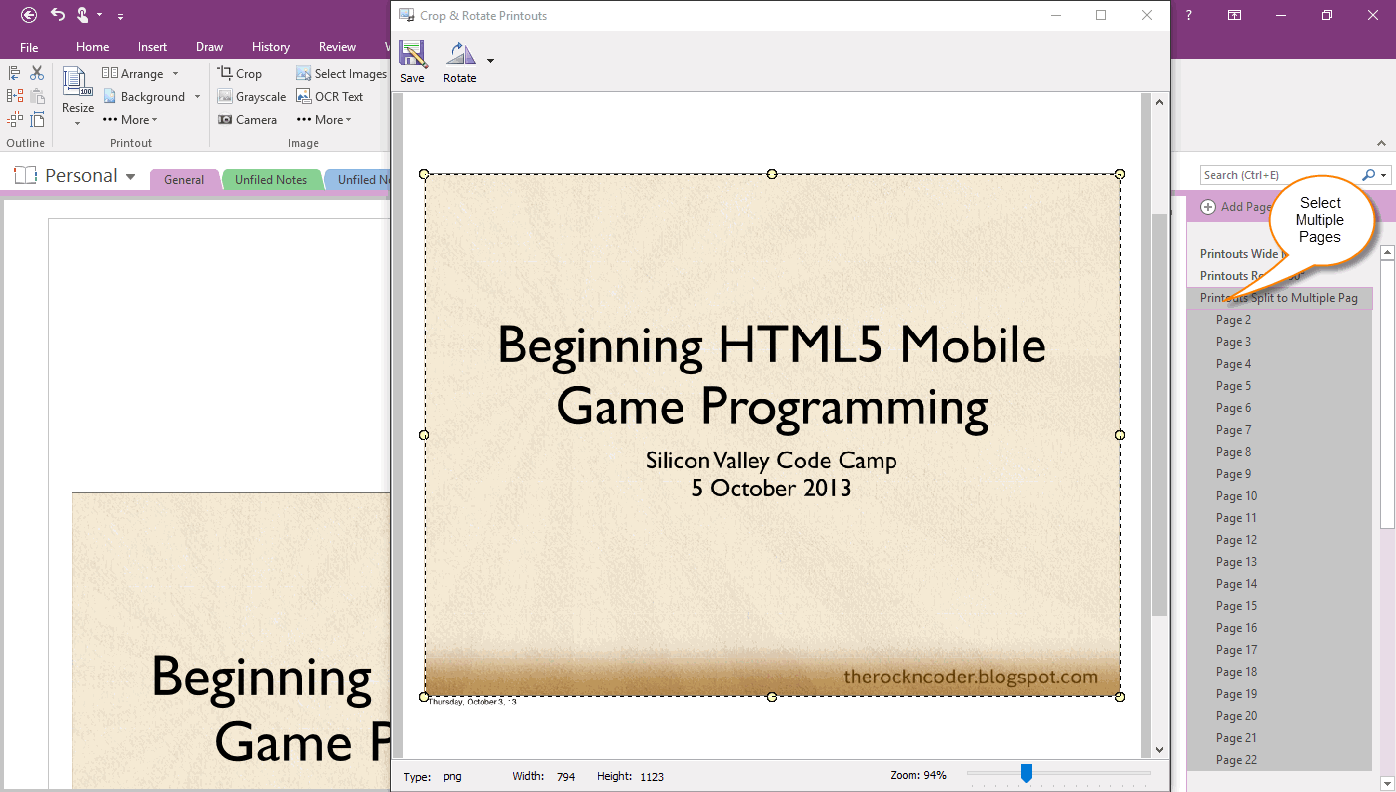This screenshot has width=1396, height=792.
Task: Click the scissors cut icon in Outline group
Action: point(37,73)
